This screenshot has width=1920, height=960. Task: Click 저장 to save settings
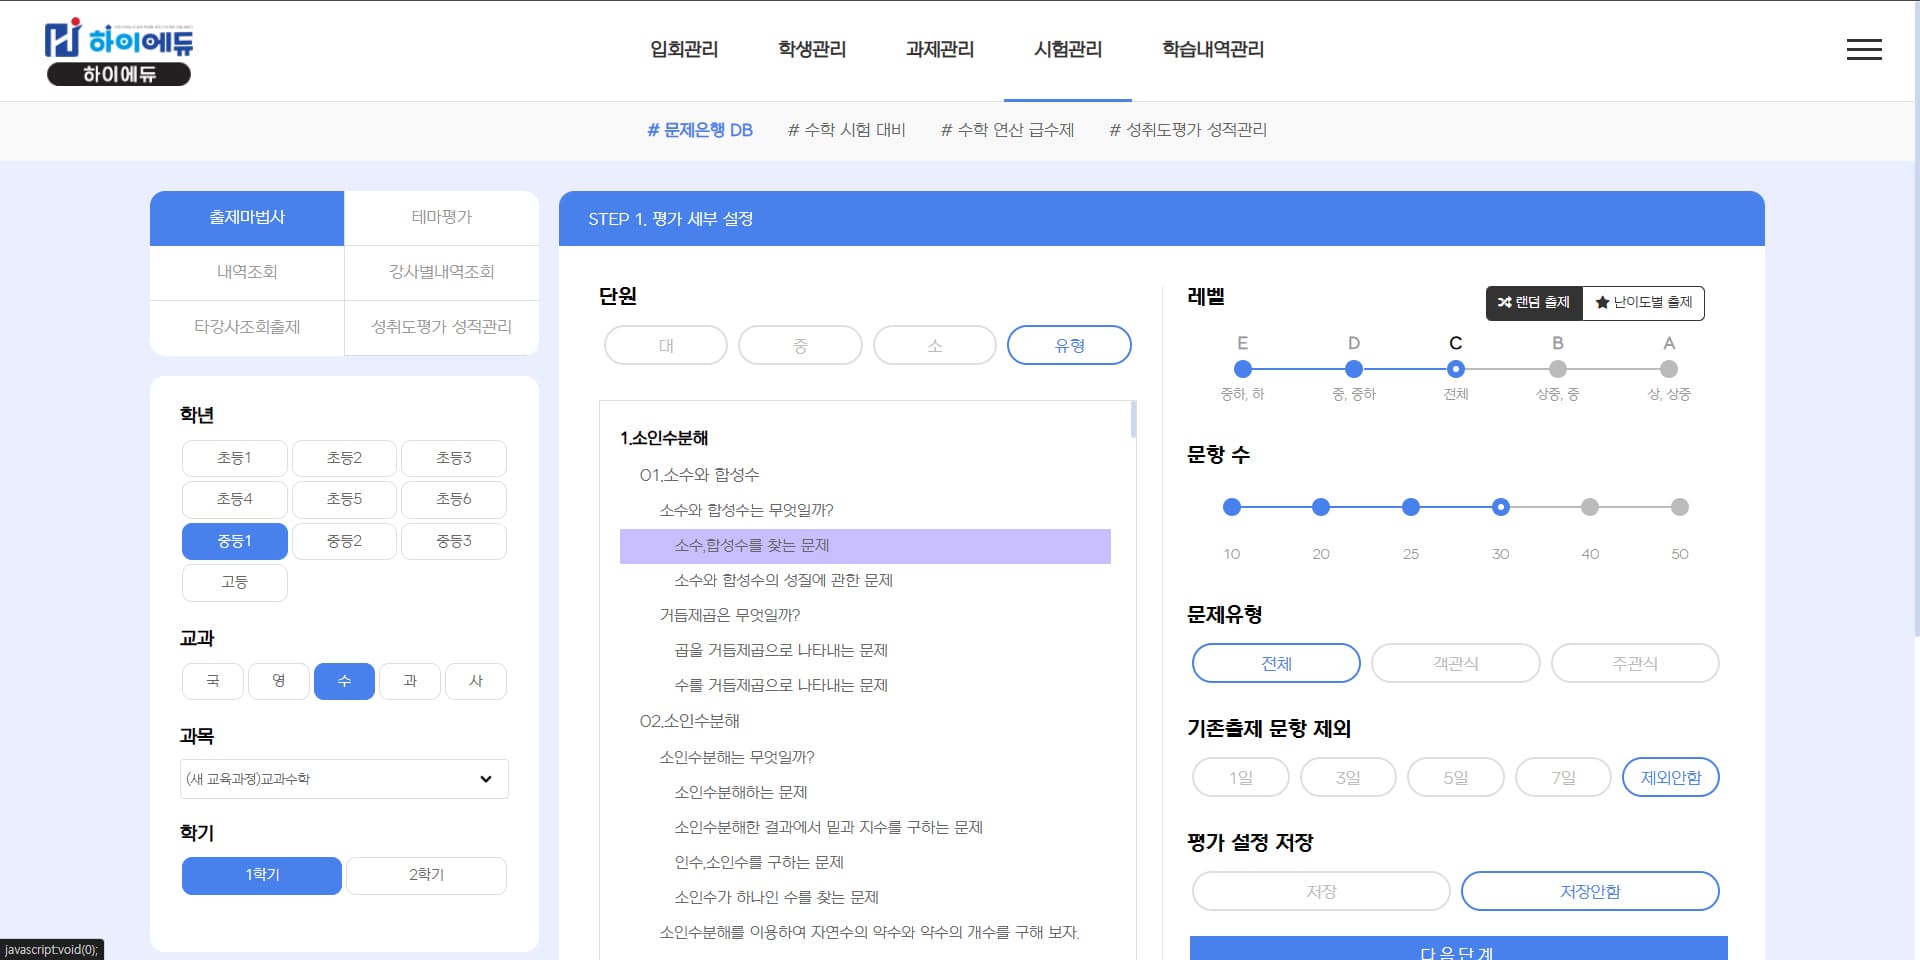[x=1320, y=891]
